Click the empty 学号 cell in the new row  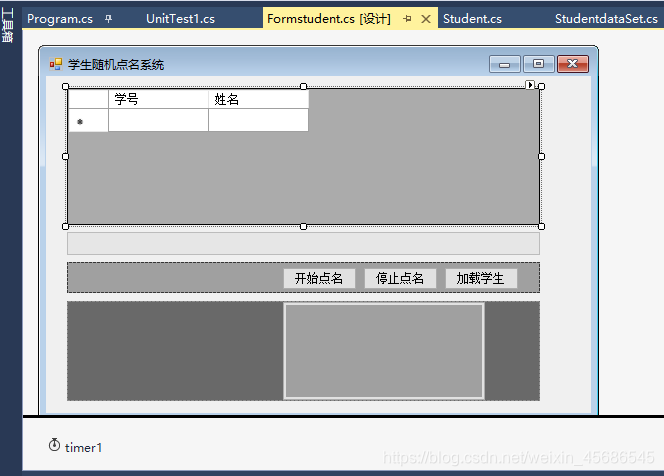(x=158, y=120)
